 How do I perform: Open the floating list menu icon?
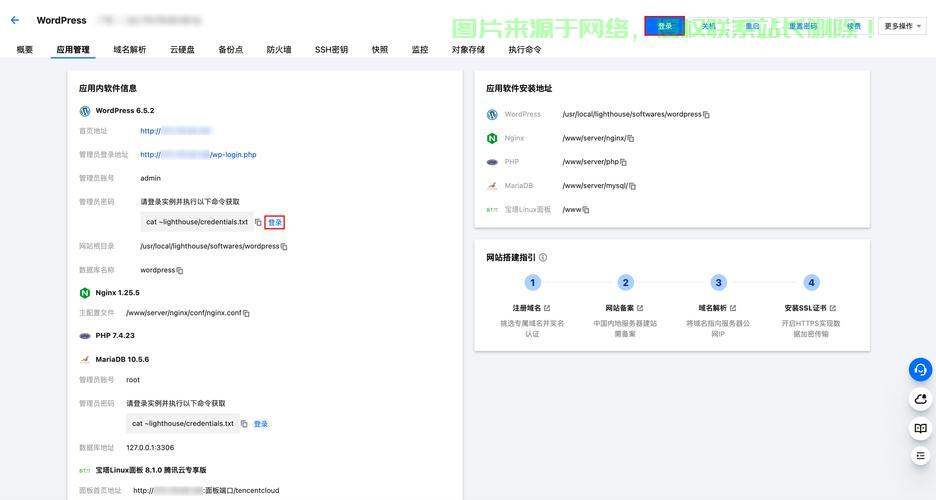(920, 456)
